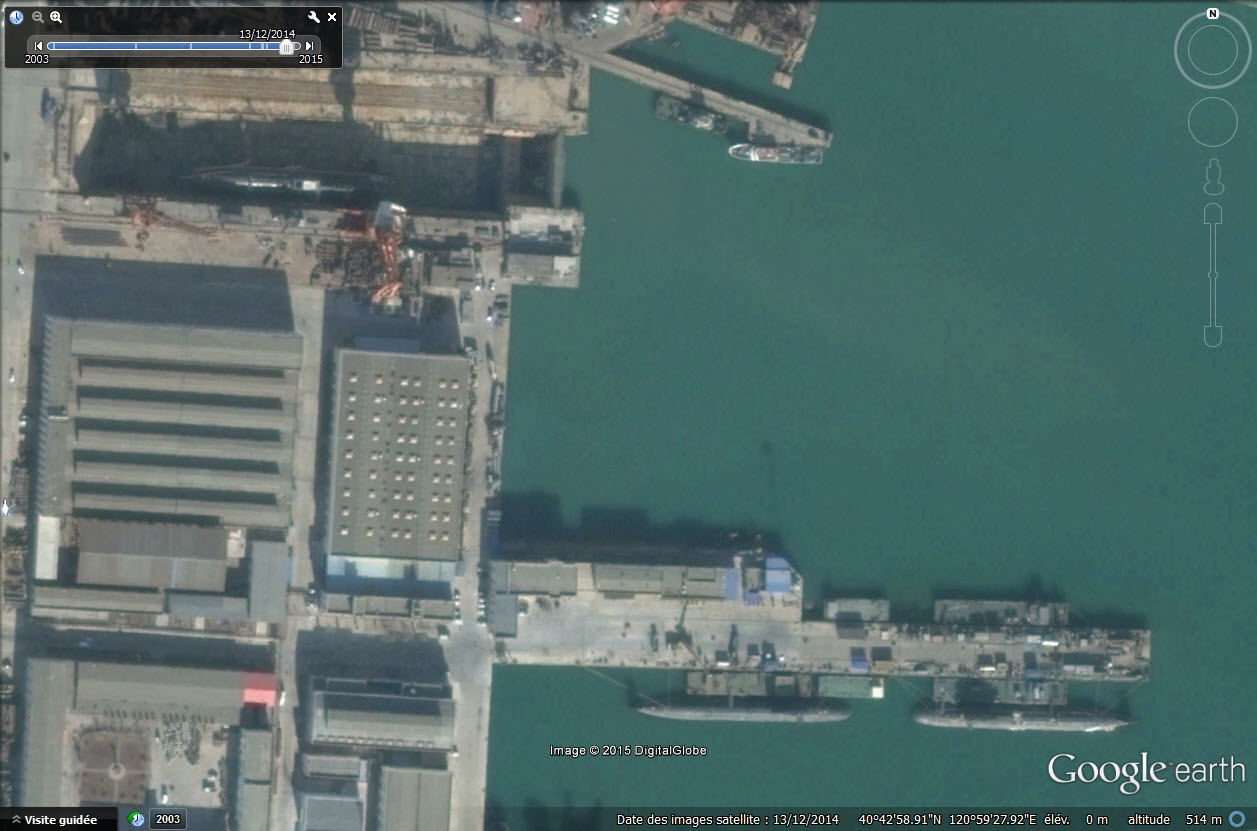Click the historical imagery clock icon
Image resolution: width=1257 pixels, height=831 pixels.
[16, 17]
